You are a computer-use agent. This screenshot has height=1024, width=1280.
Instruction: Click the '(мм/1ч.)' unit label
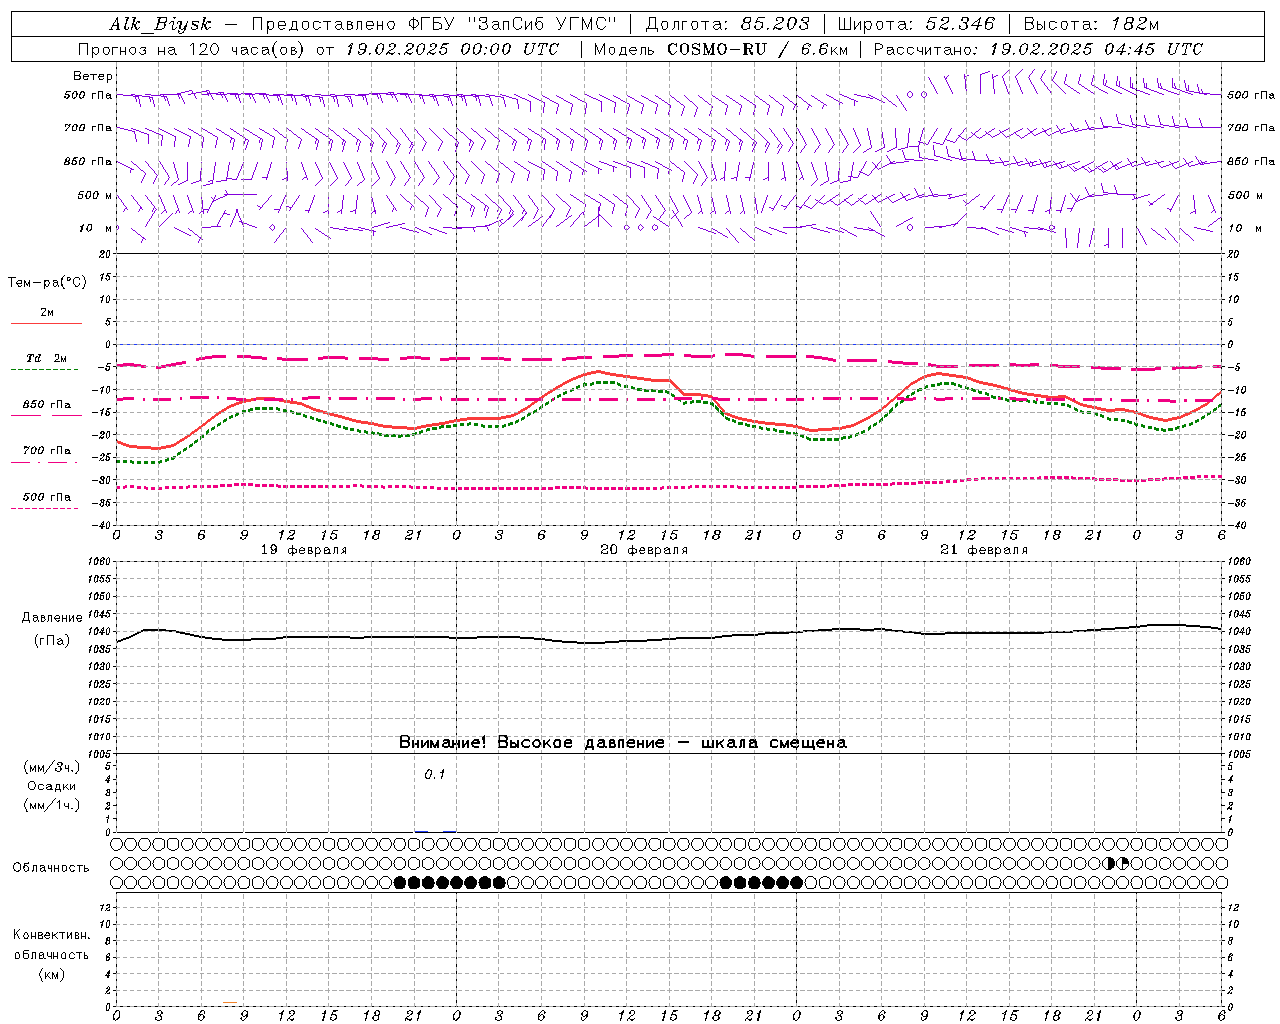pyautogui.click(x=52, y=805)
